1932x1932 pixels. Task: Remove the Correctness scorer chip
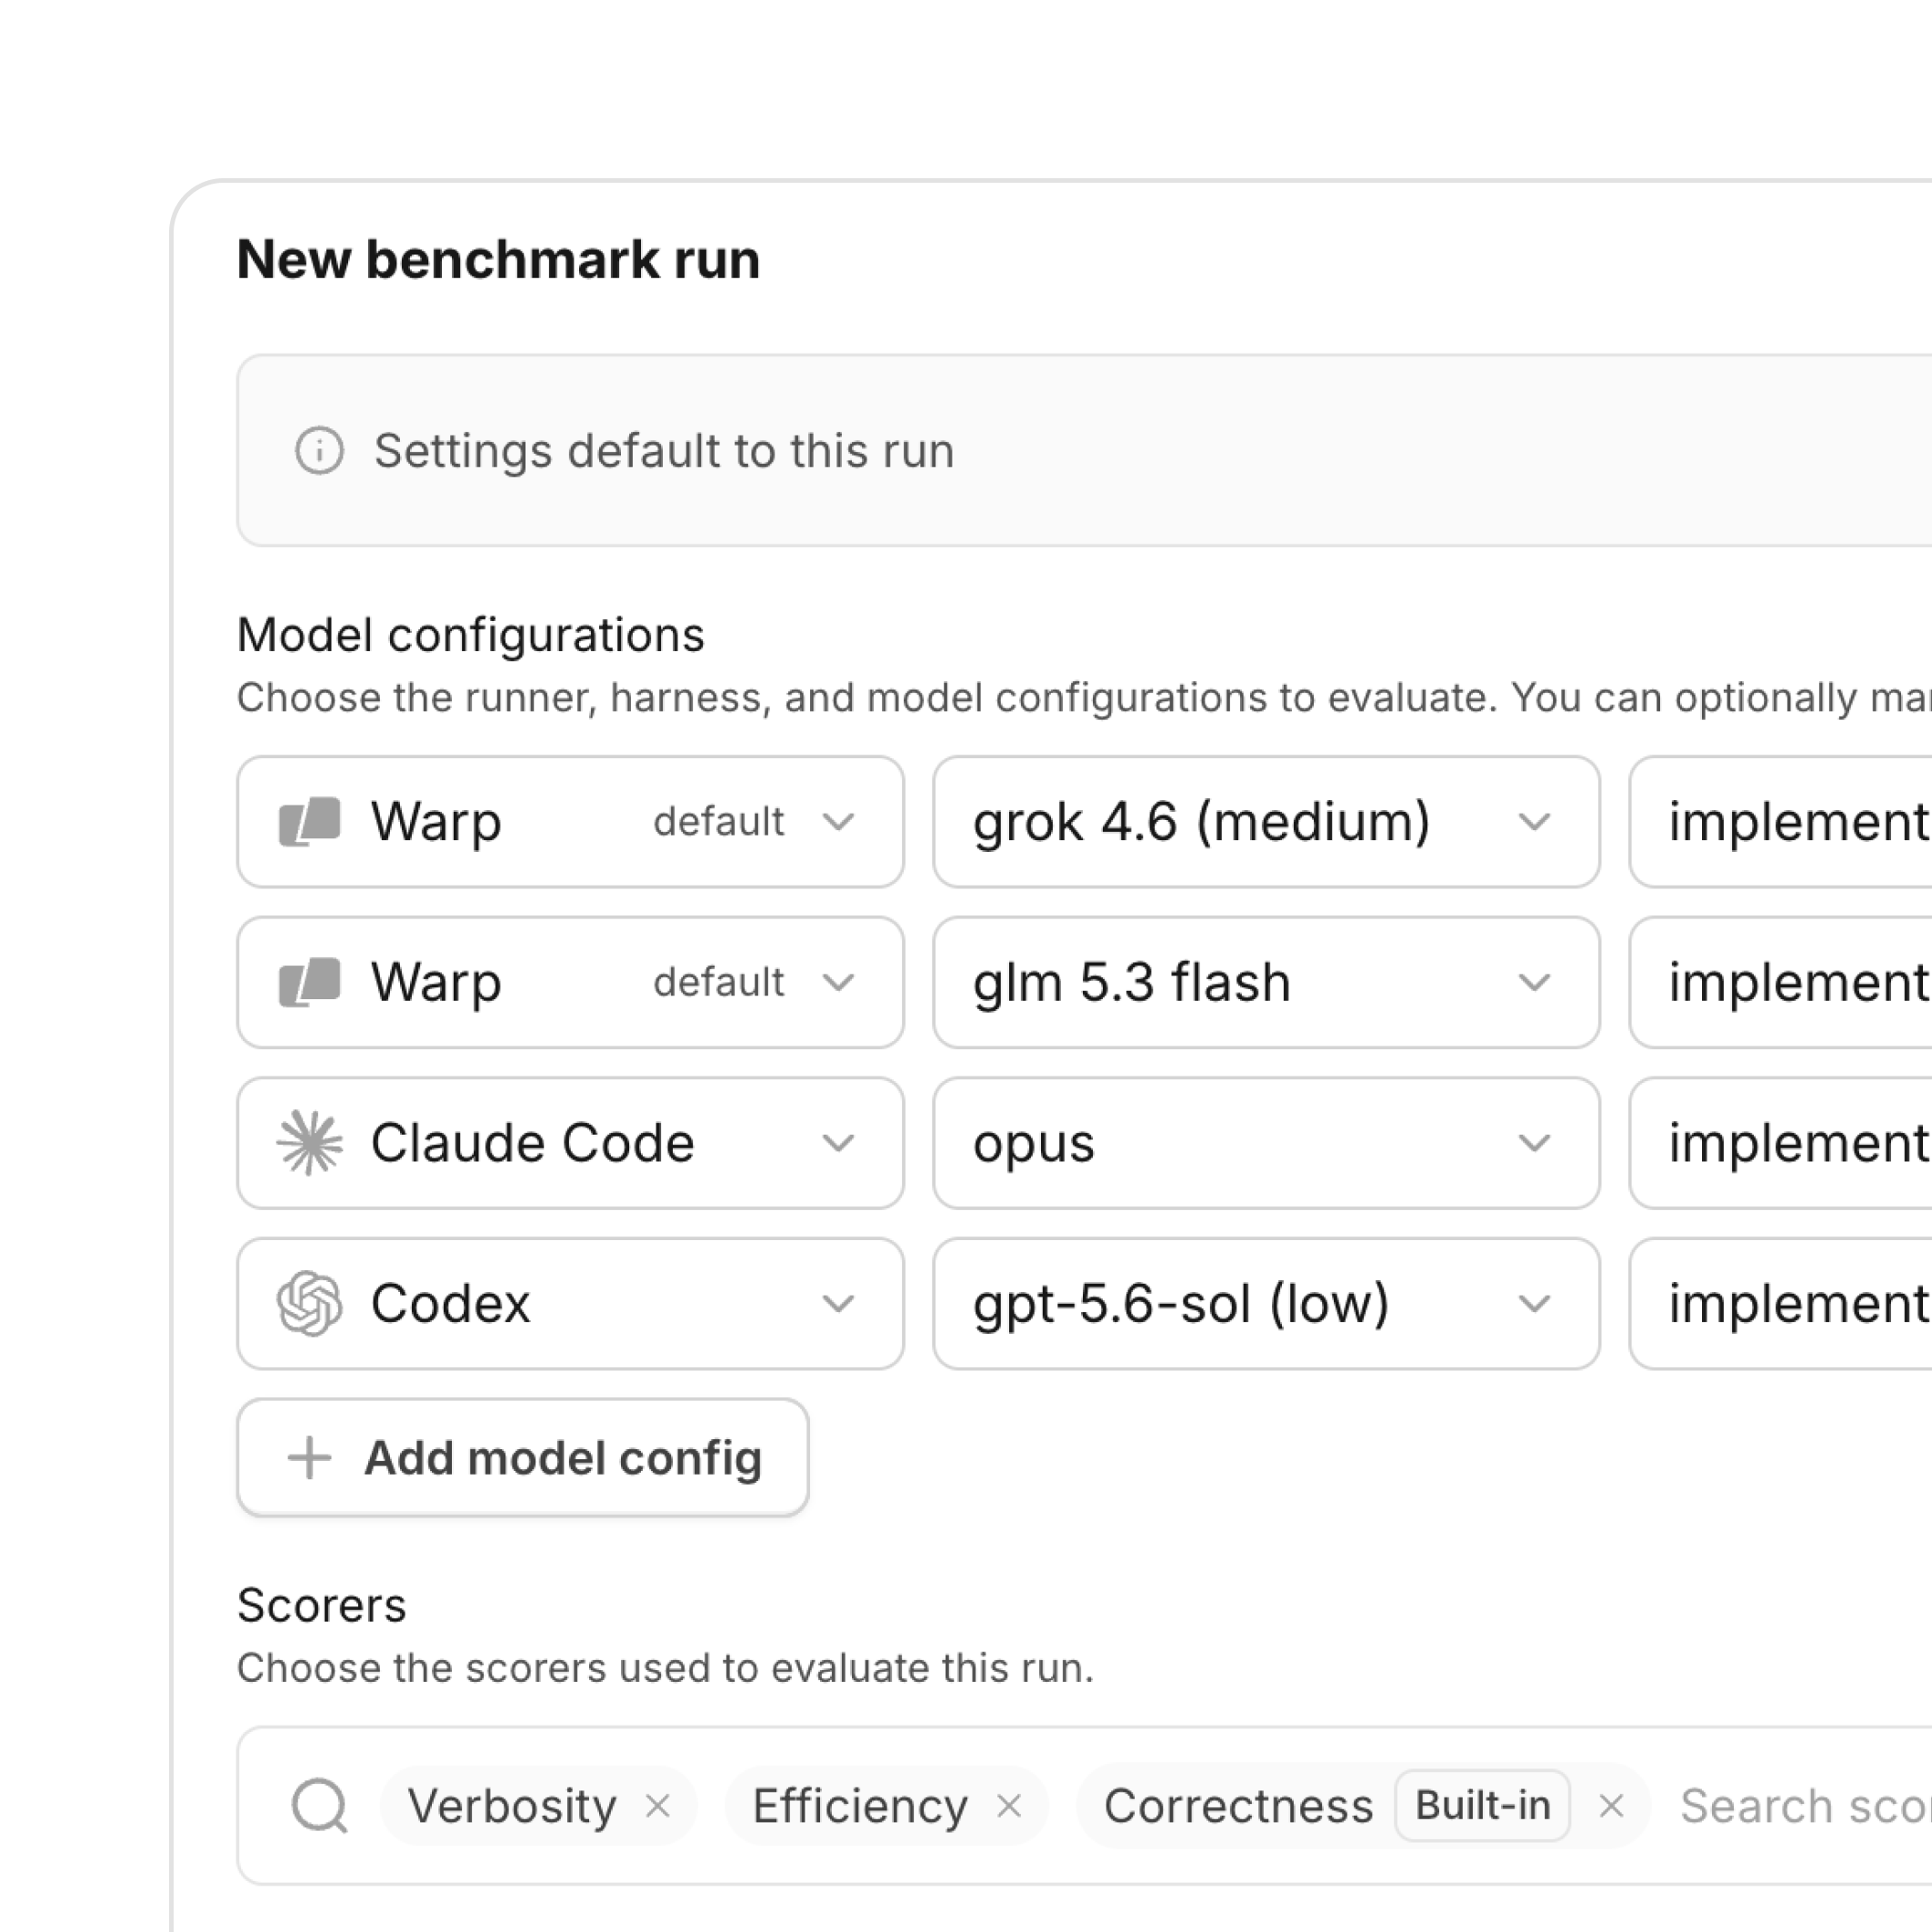[x=1610, y=1805]
